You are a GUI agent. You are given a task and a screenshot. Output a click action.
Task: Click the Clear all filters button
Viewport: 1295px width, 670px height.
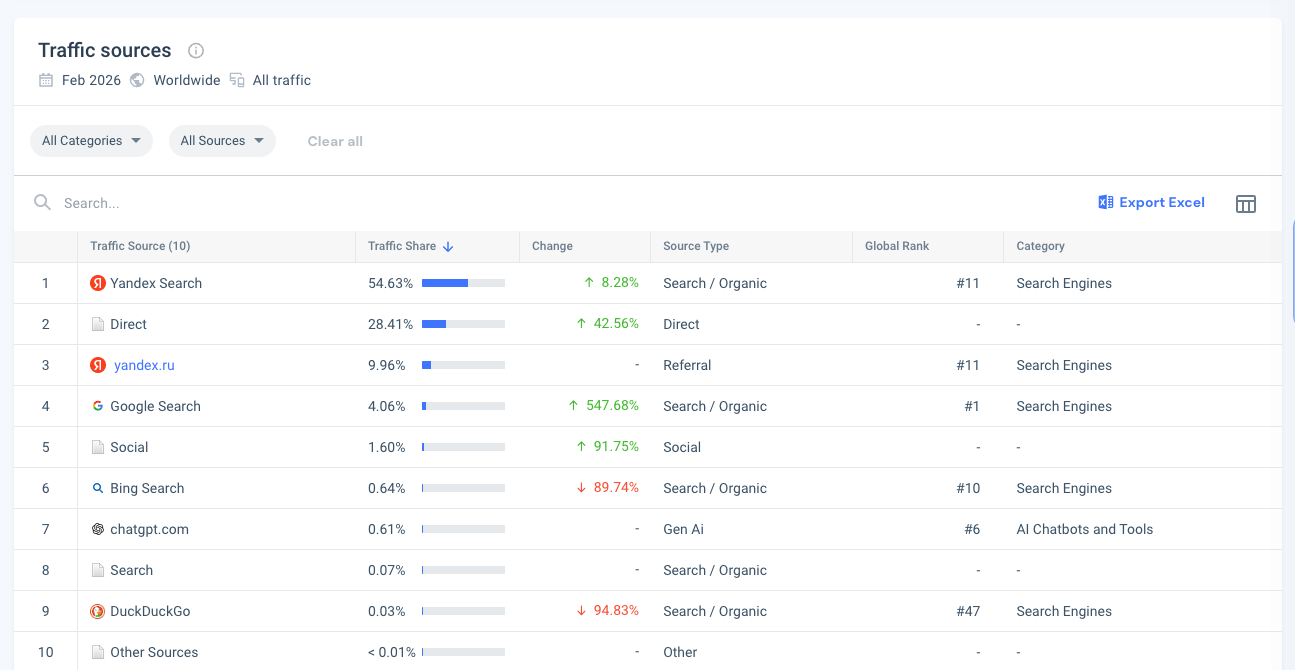pyautogui.click(x=335, y=141)
